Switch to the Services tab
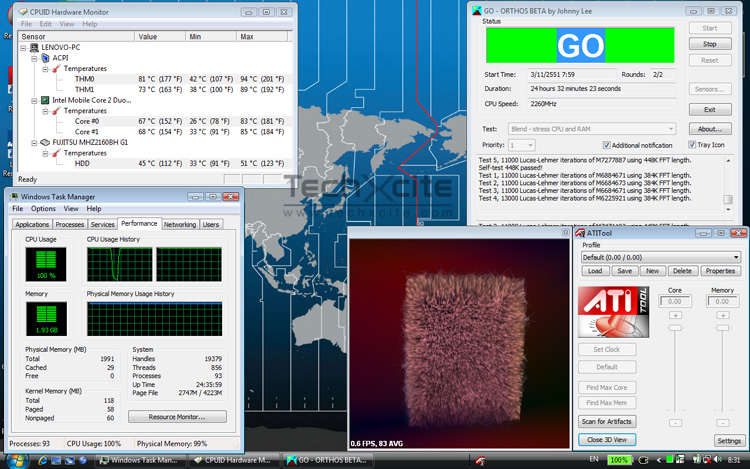 pos(102,224)
